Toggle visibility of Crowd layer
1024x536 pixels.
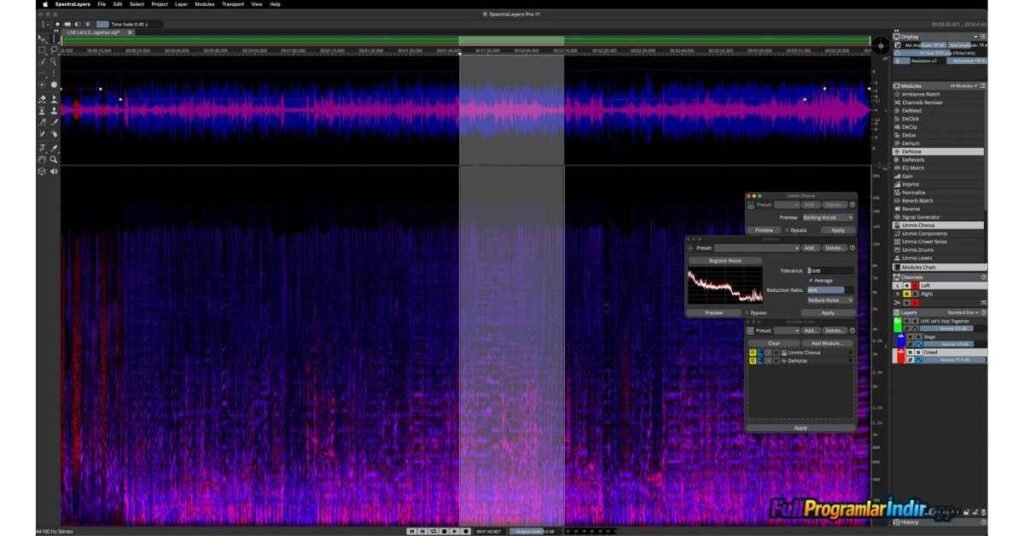(910, 353)
